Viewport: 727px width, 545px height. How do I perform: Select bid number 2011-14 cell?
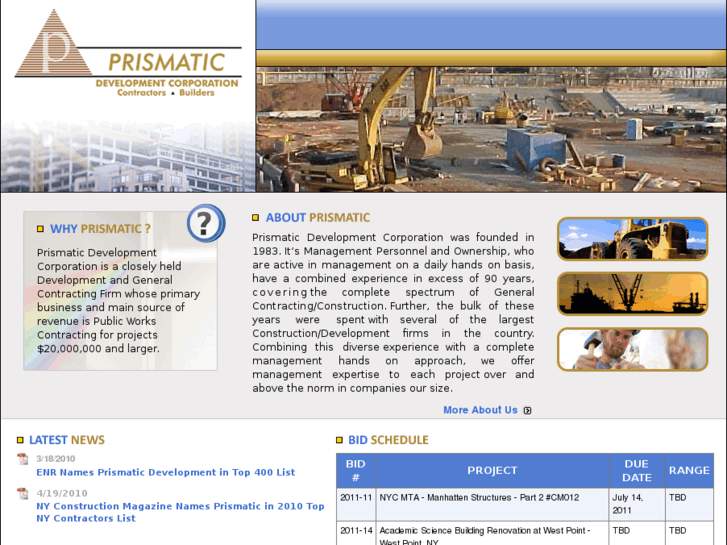click(356, 531)
